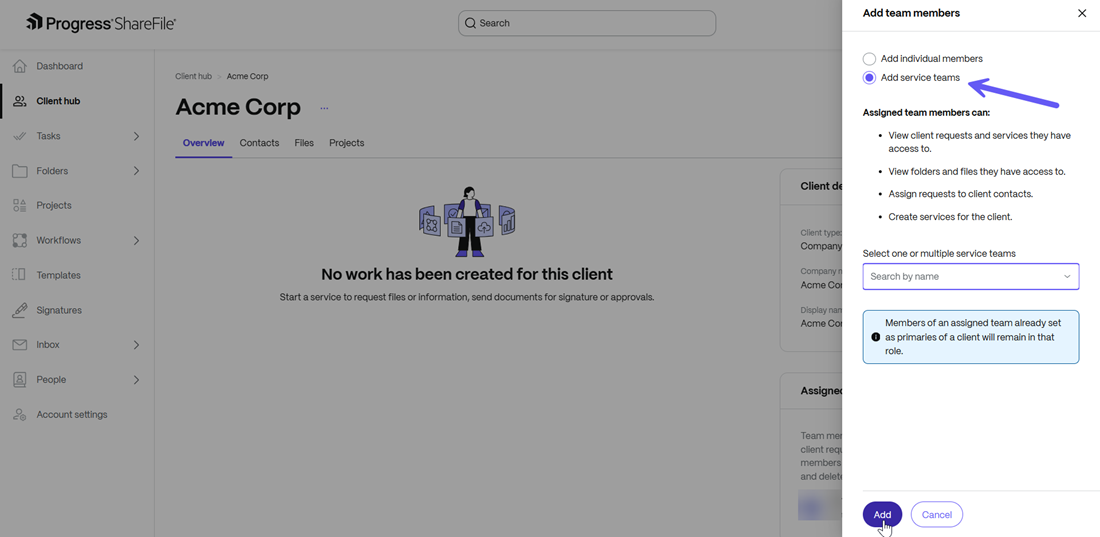Click the Tasks checkmark icon

19,136
